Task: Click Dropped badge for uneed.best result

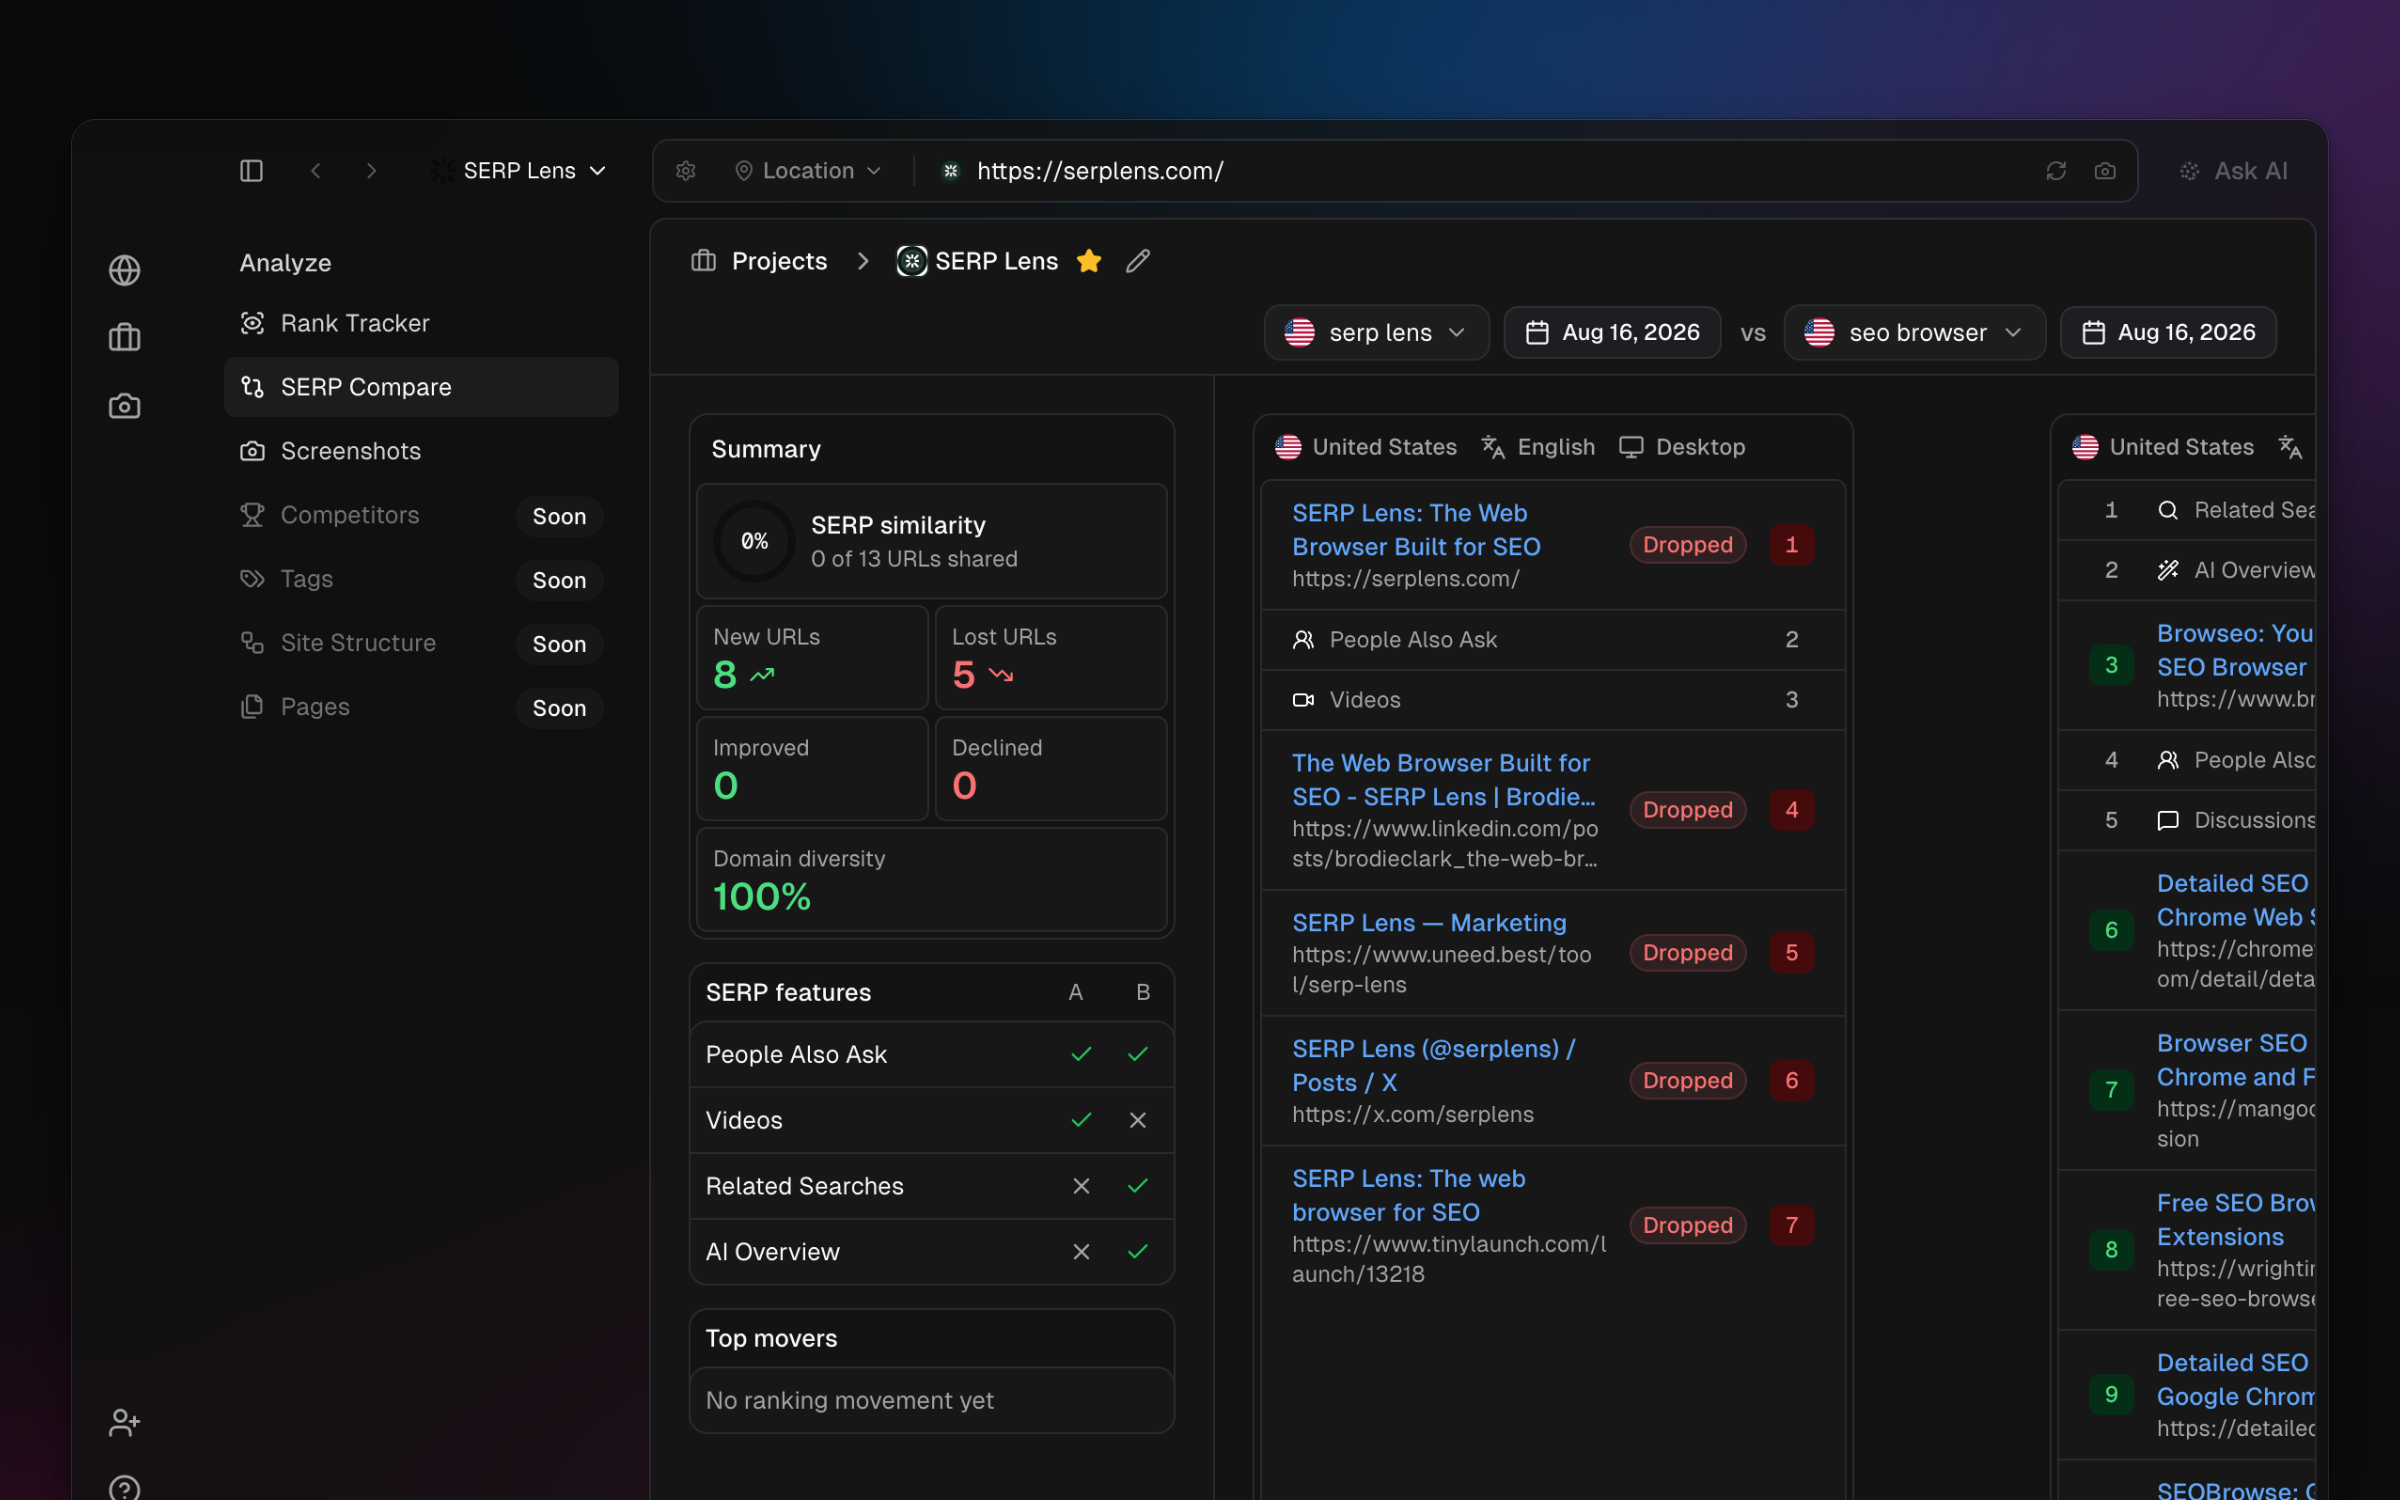Action: click(x=1688, y=953)
